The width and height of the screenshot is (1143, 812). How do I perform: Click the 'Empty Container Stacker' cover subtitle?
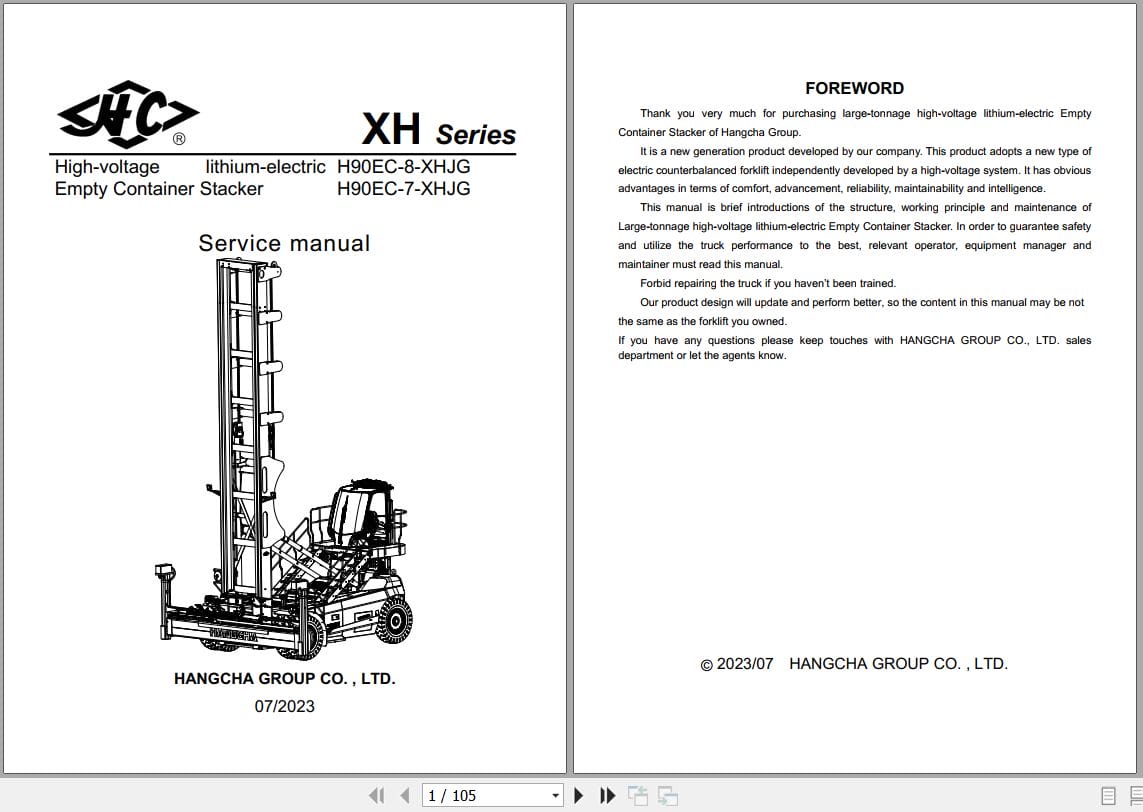tap(159, 189)
